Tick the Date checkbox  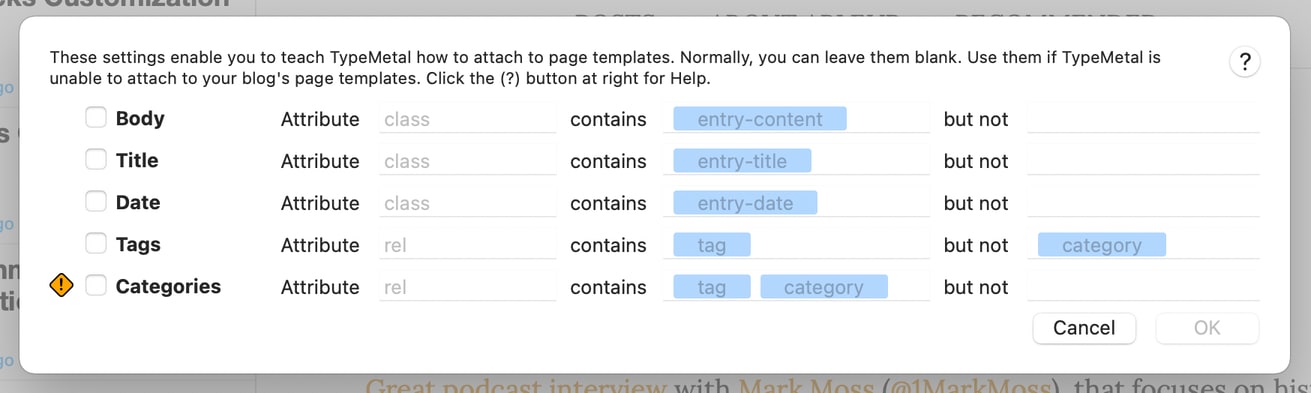click(x=95, y=202)
